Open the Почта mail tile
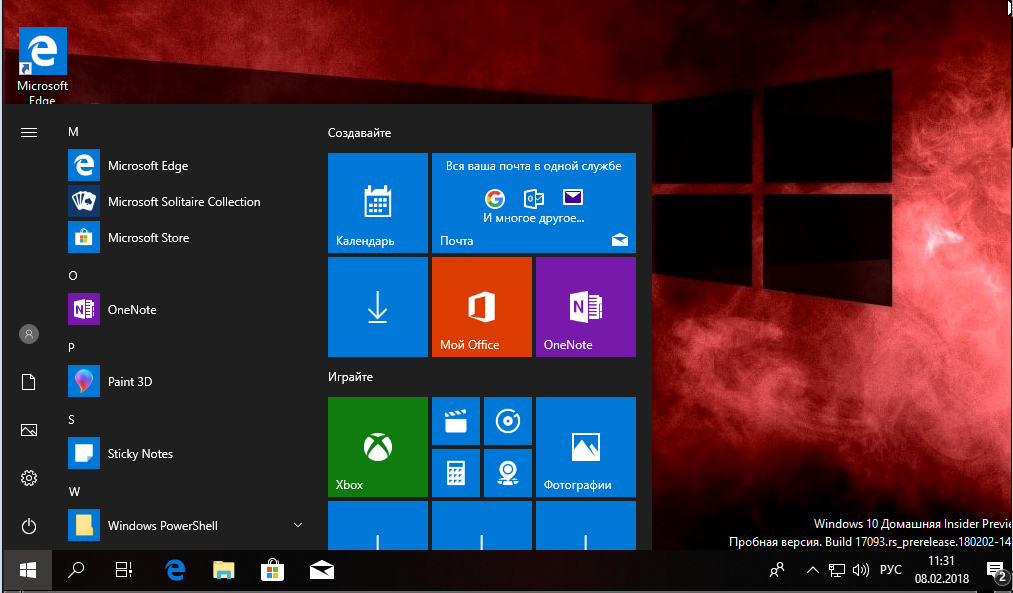The width and height of the screenshot is (1013, 593). tap(533, 203)
